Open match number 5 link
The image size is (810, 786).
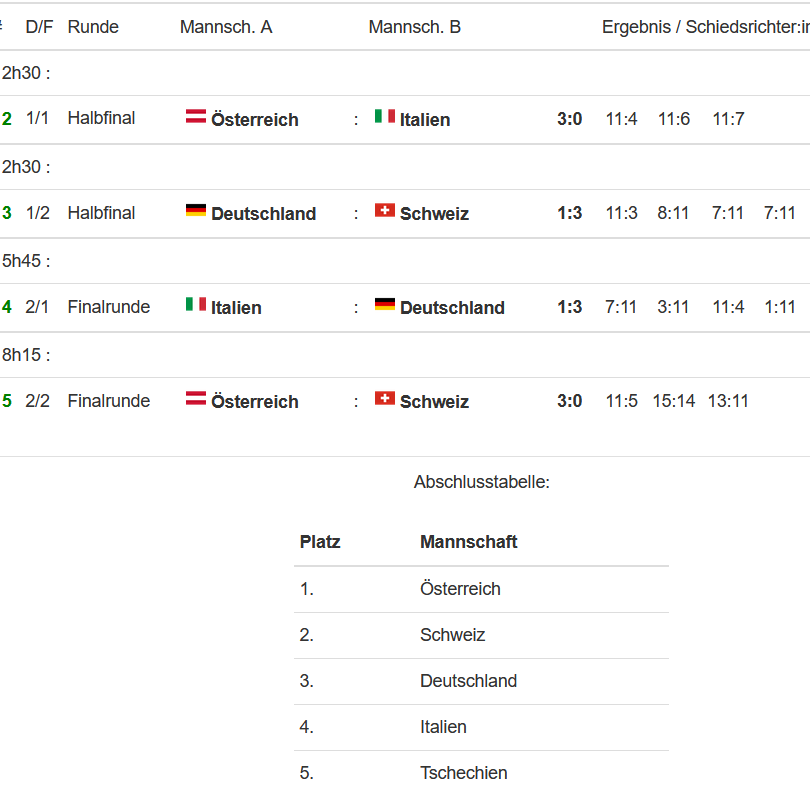click(x=7, y=401)
